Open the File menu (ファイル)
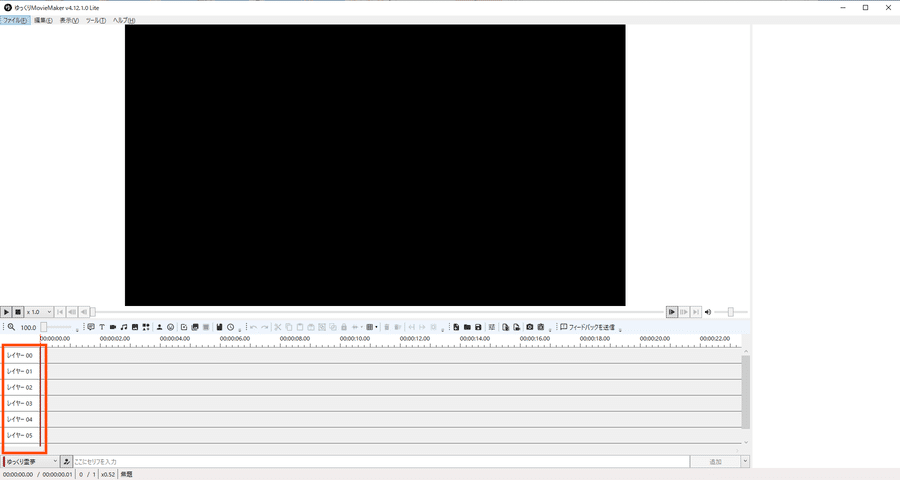 pyautogui.click(x=15, y=20)
